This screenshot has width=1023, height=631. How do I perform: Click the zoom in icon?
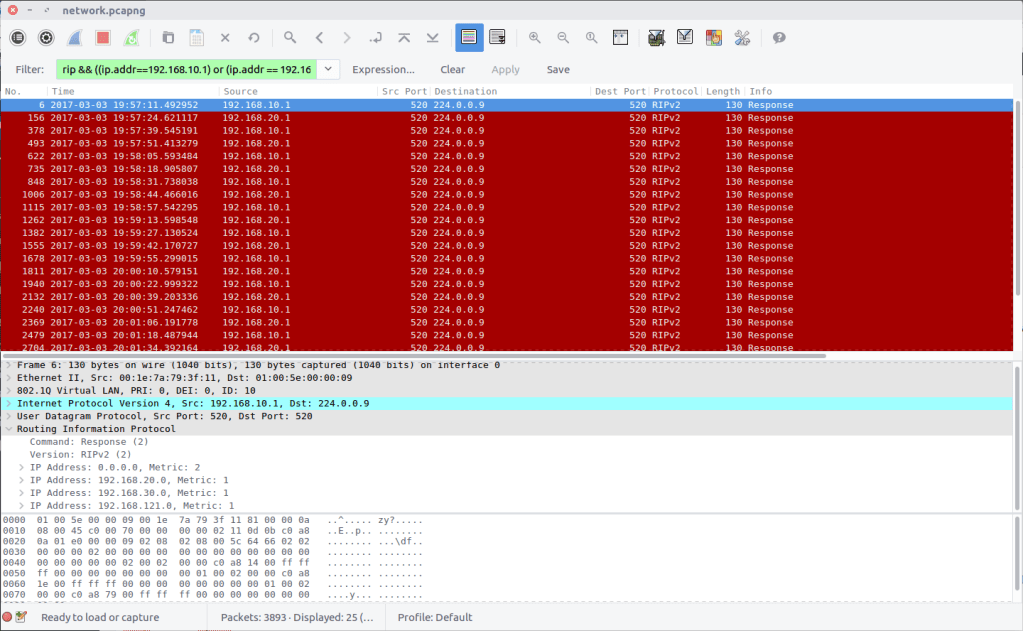pos(535,38)
